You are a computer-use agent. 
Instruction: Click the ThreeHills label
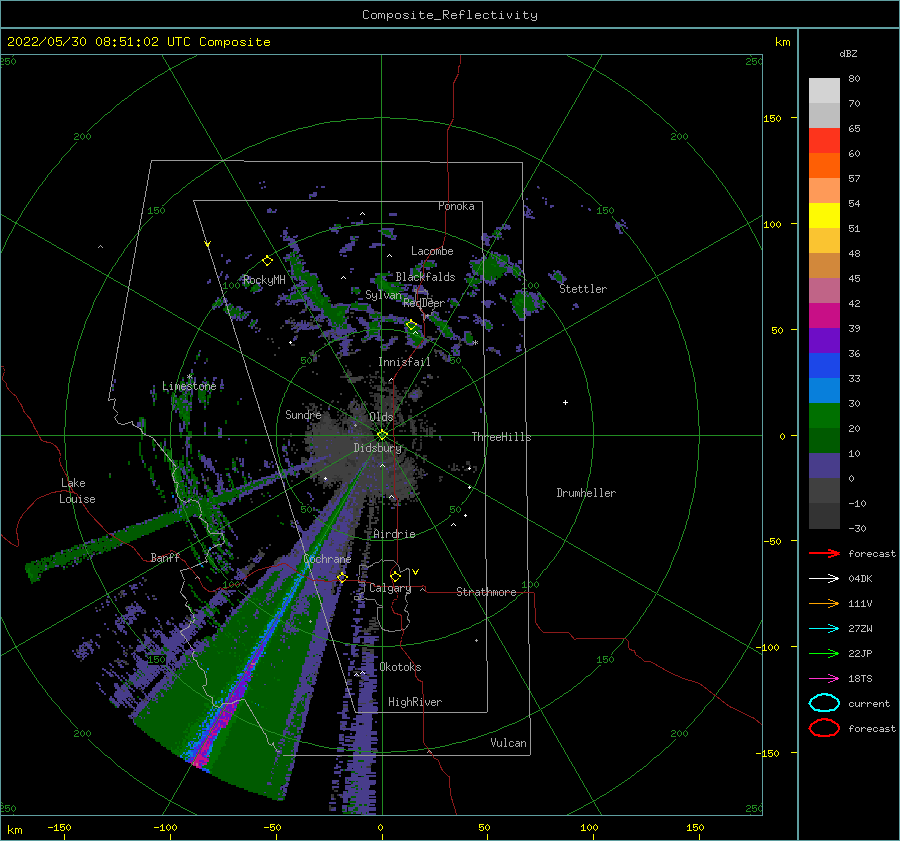coord(501,437)
